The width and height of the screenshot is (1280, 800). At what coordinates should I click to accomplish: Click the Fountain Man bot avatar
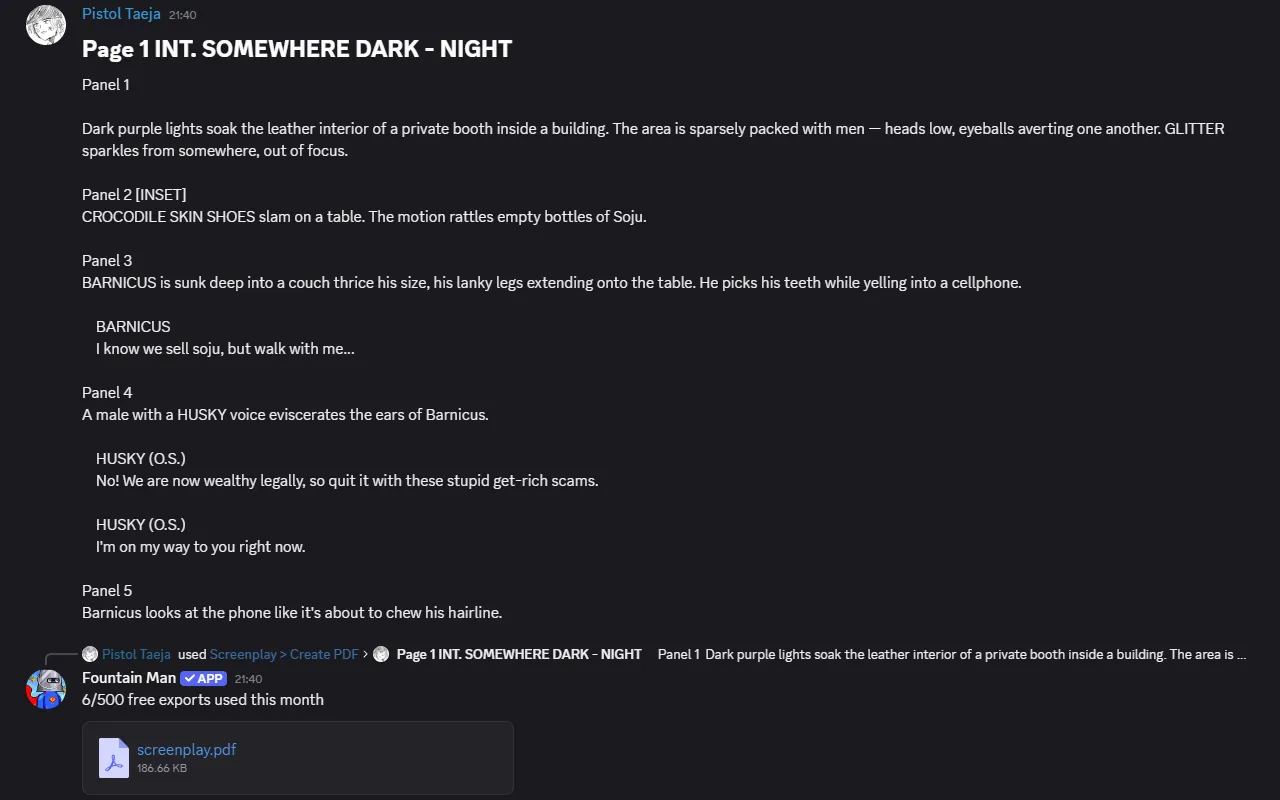(x=46, y=689)
